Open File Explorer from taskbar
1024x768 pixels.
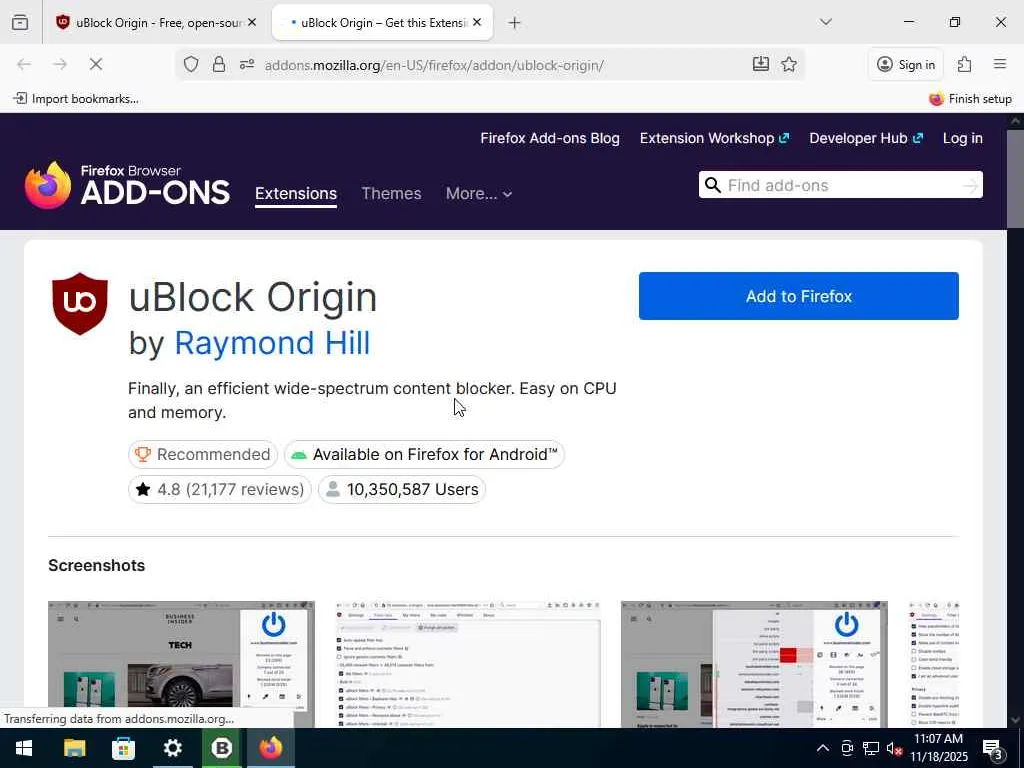point(74,748)
